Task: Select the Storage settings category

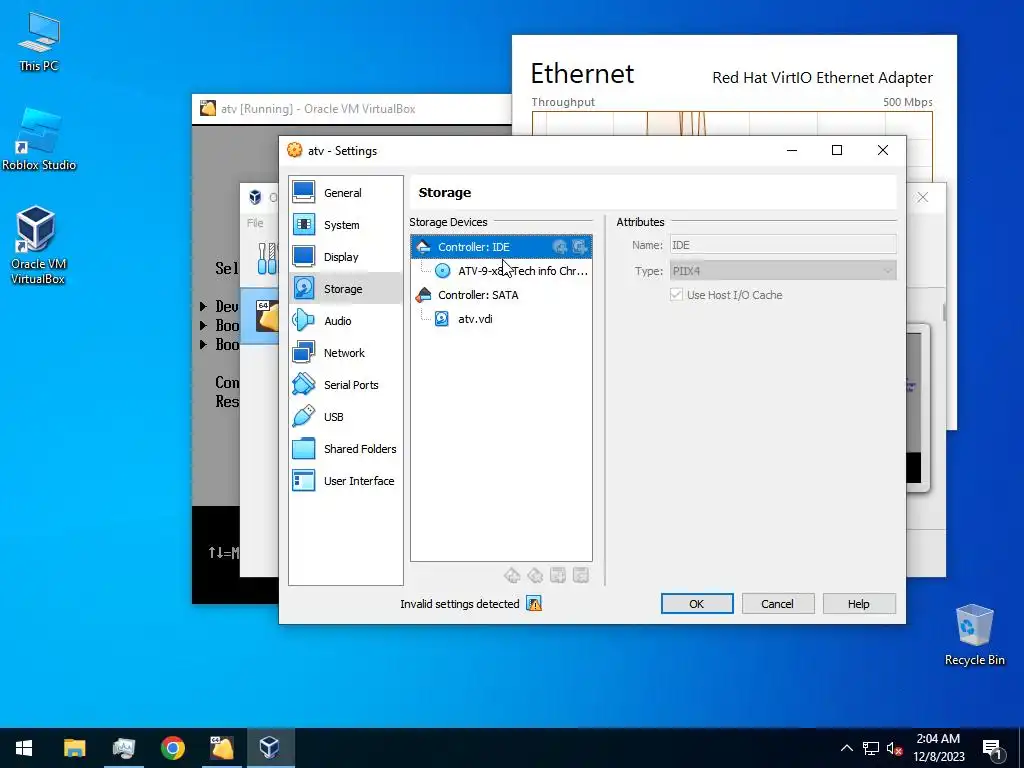Action: pos(345,289)
